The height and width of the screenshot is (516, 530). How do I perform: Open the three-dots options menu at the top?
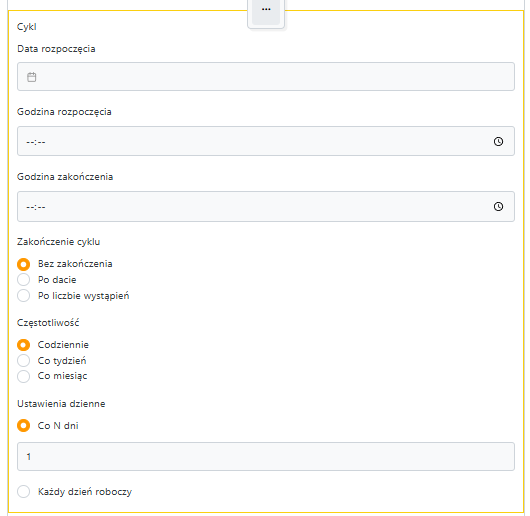pos(266,12)
